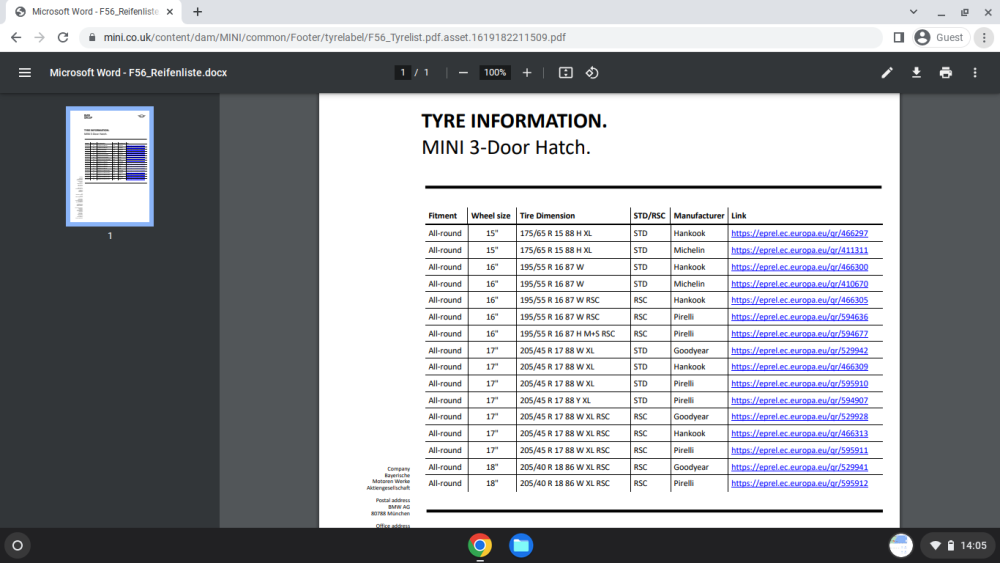Click the 'Fitment' column header
Screen dimensions: 1000x563
coord(443,216)
